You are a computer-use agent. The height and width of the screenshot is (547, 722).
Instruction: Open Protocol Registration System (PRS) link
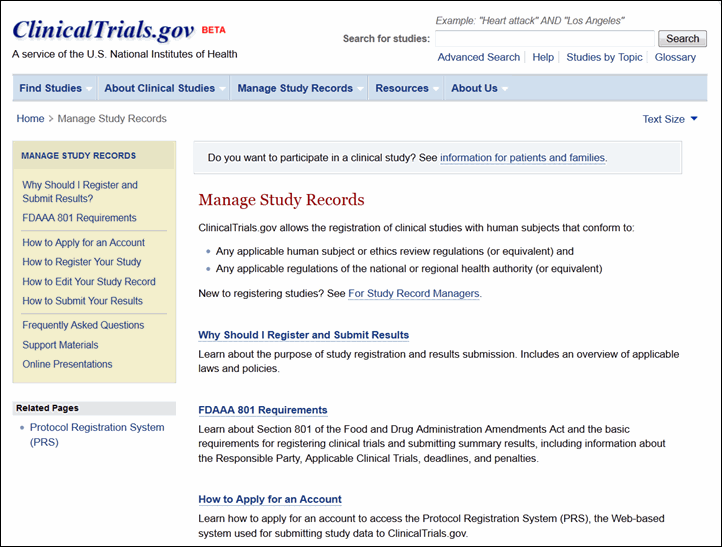97,435
